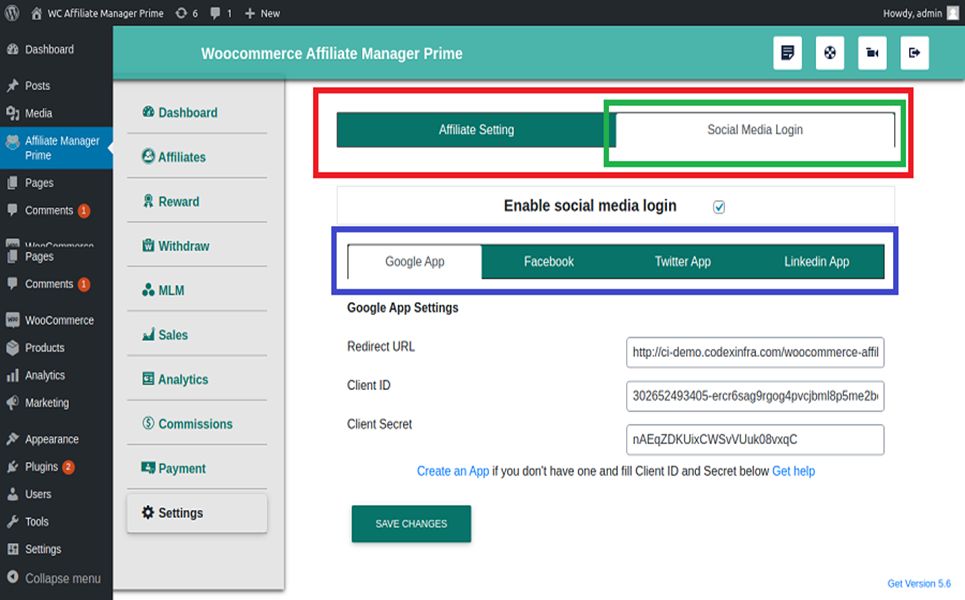Open WordPress Settings in dark sidebar
This screenshot has height=600, width=965.
[34, 549]
